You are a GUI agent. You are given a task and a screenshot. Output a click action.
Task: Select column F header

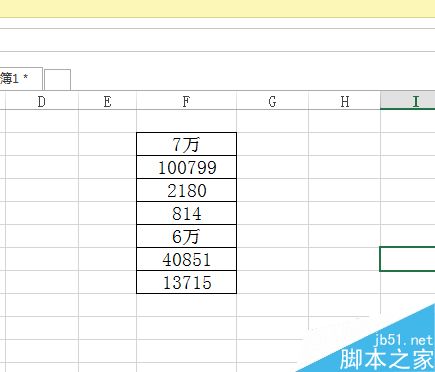tap(186, 101)
